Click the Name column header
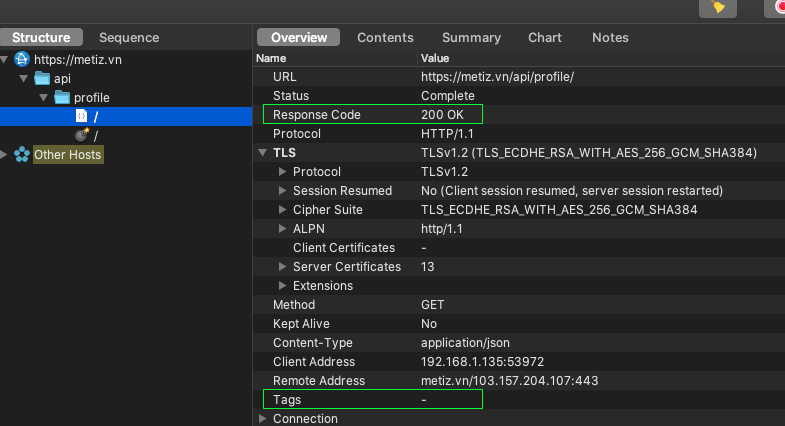785x426 pixels. click(x=271, y=58)
